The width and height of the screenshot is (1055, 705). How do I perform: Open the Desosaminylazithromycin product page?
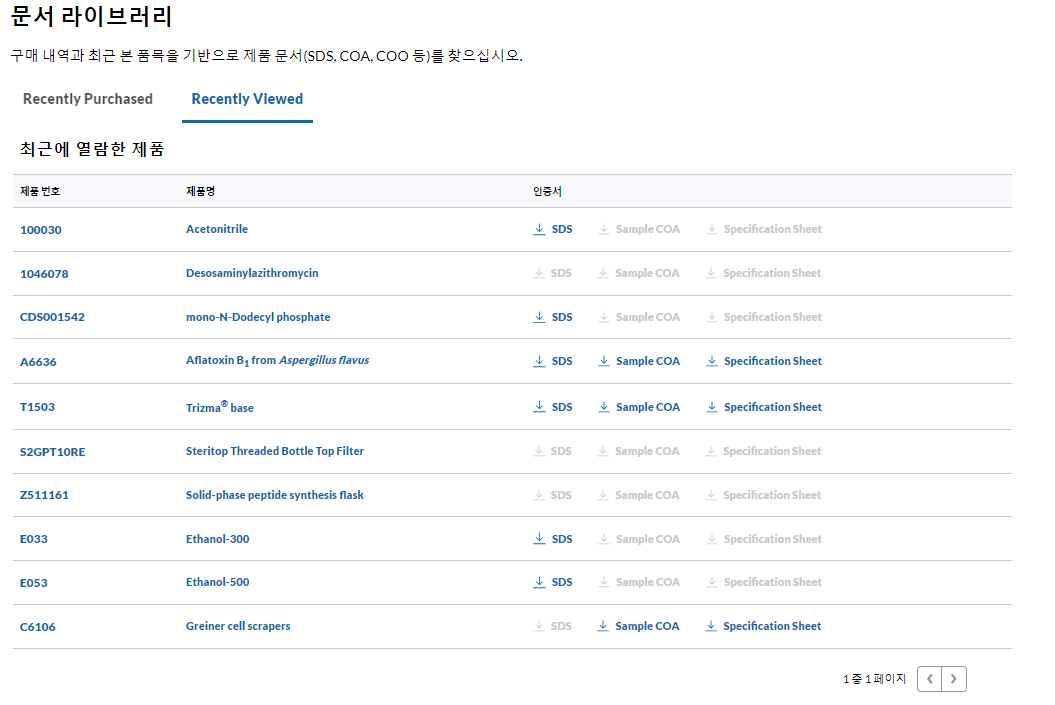point(252,273)
